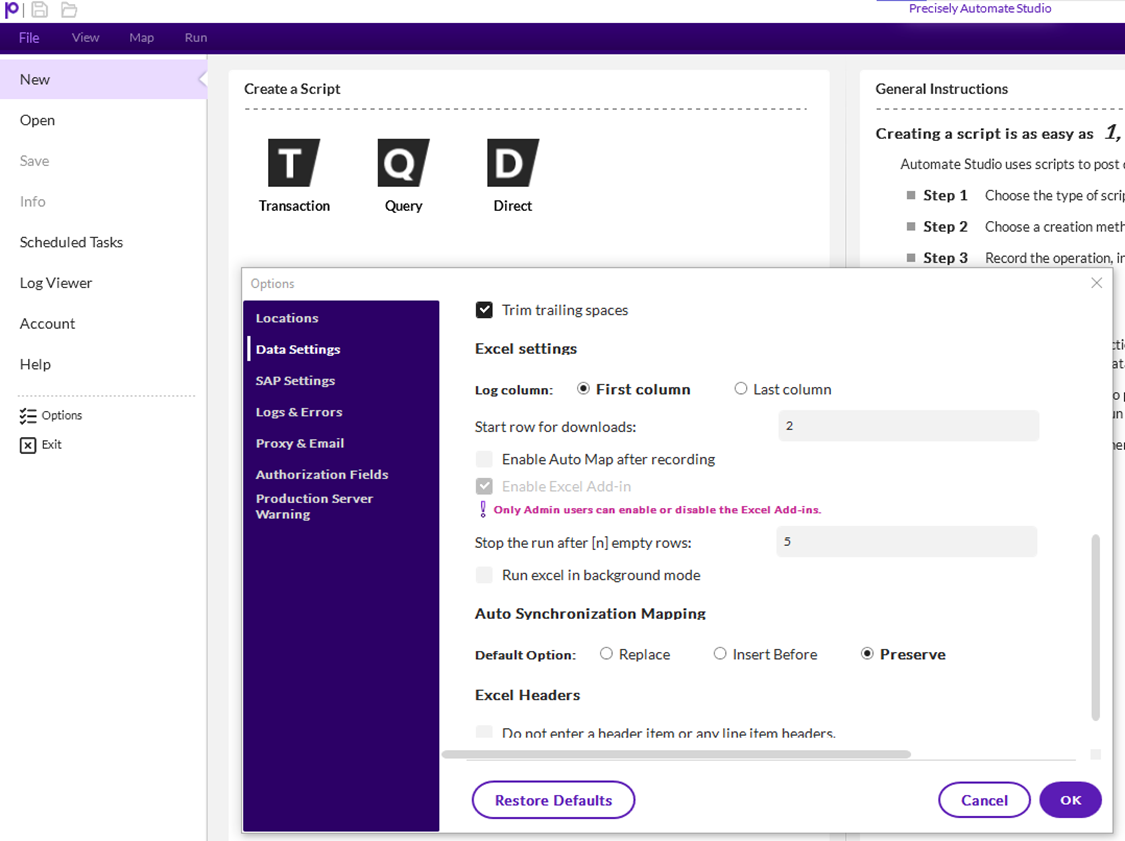Viewport: 1125px width, 841px height.
Task: Open the Map menu
Action: pos(141,38)
